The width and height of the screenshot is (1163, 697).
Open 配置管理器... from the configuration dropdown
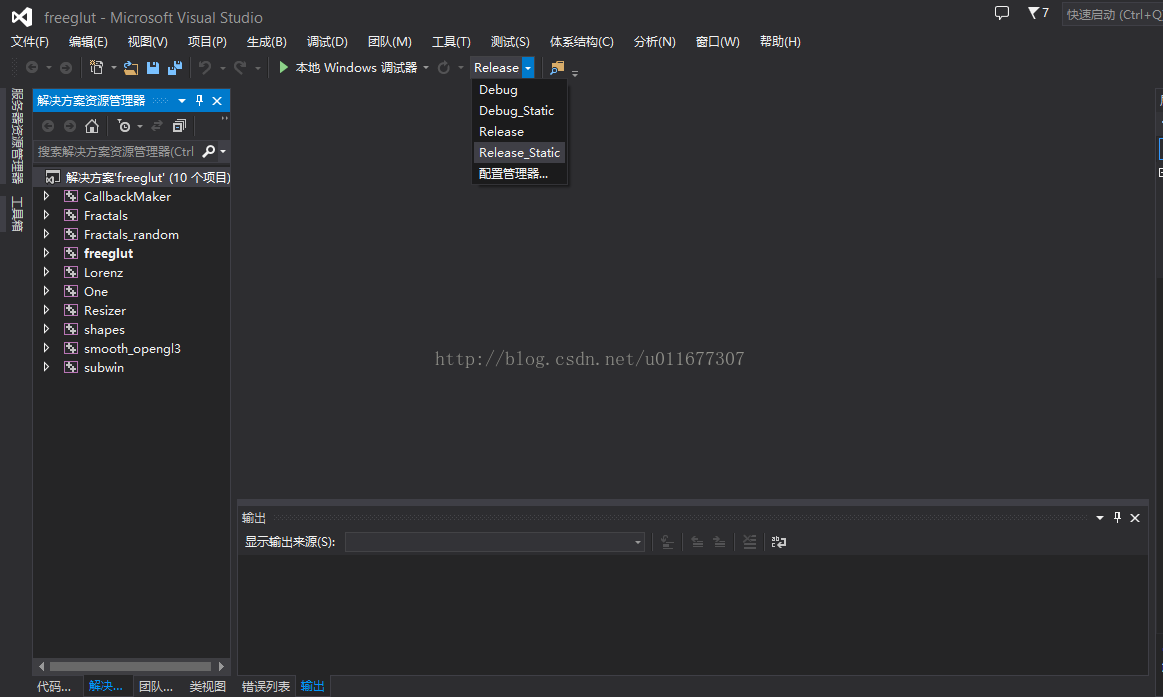513,174
